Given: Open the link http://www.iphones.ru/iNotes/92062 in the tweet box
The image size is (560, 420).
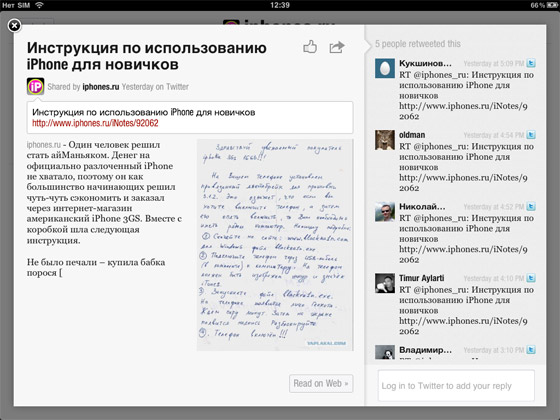Looking at the screenshot, I should [x=95, y=123].
